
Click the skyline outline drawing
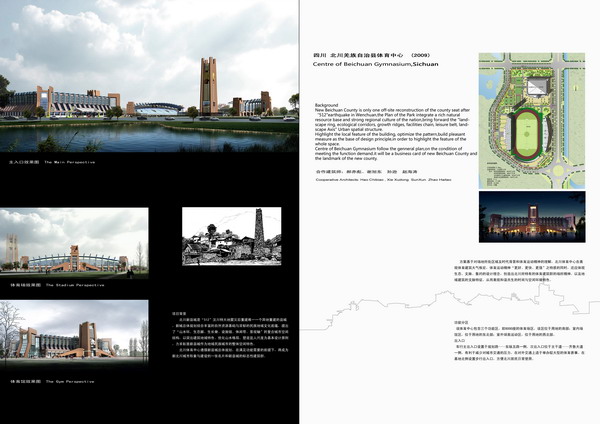pos(450,308)
